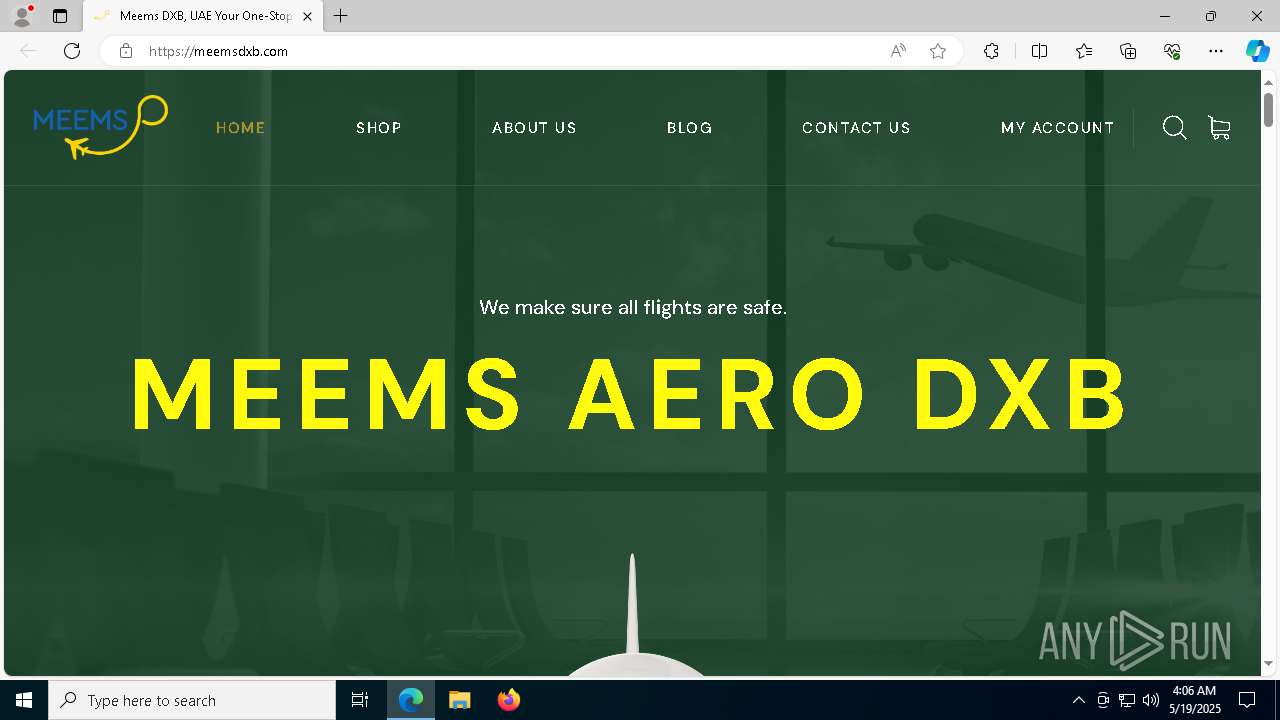Open the Favorites list icon

point(1084,51)
